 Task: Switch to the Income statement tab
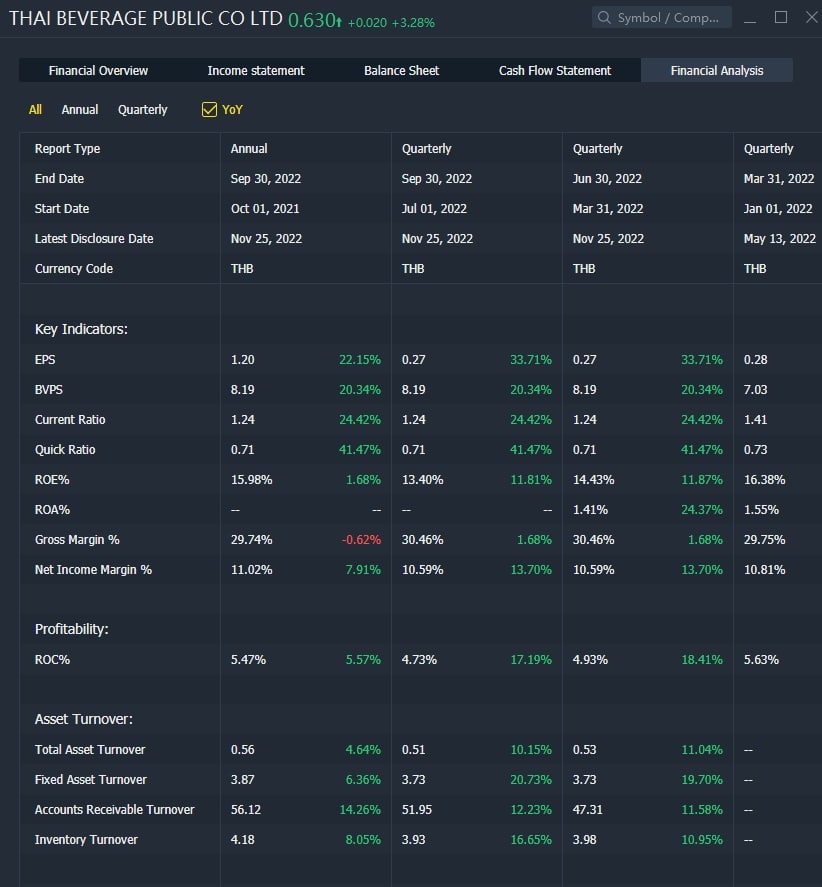coord(256,71)
